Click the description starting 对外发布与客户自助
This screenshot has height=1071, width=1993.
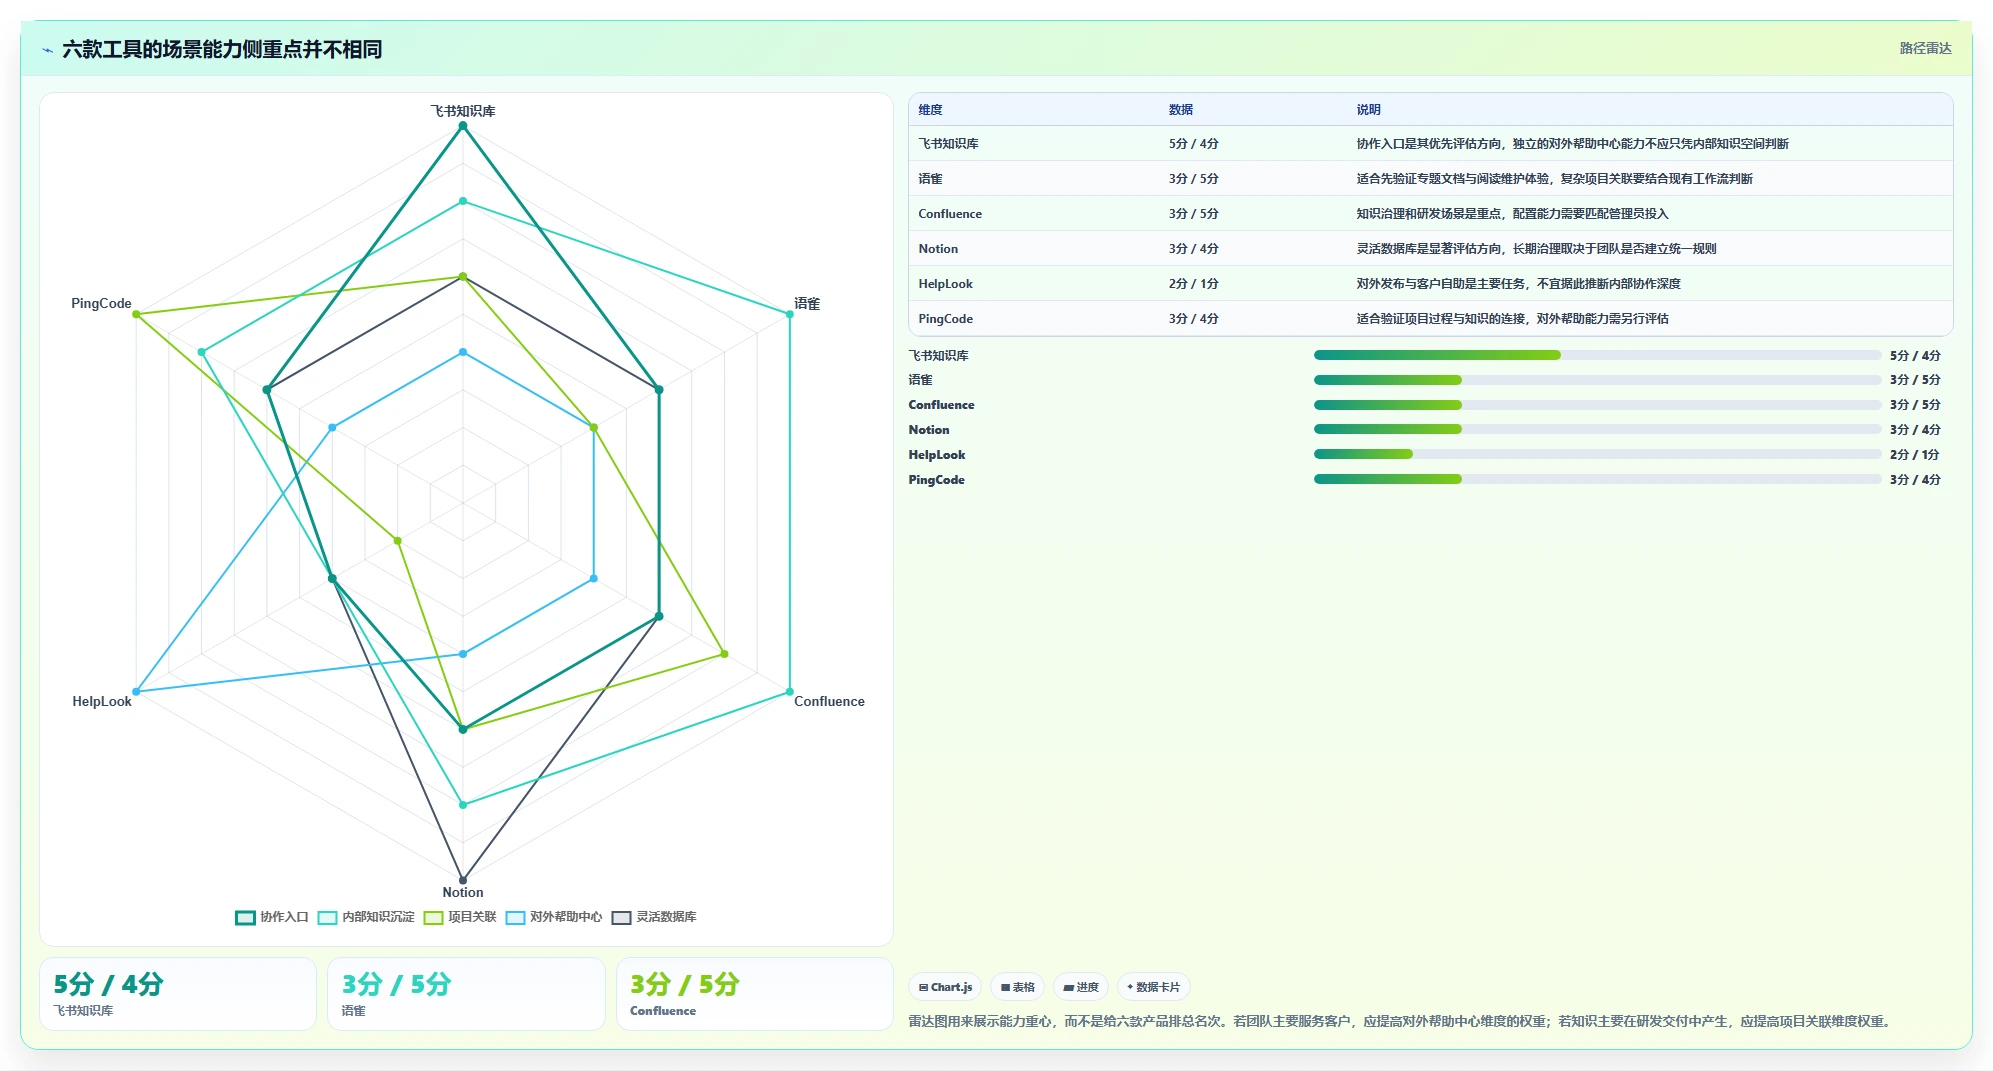[x=1518, y=284]
